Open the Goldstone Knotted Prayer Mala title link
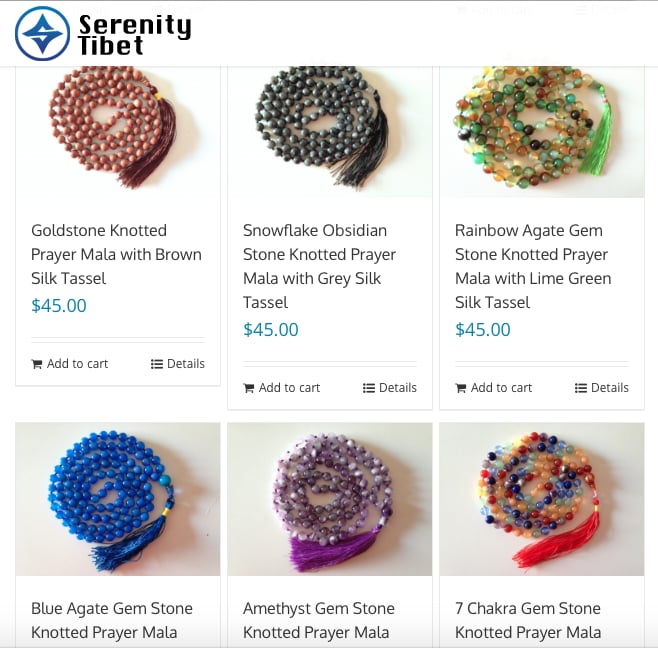658x648 pixels. coord(116,254)
